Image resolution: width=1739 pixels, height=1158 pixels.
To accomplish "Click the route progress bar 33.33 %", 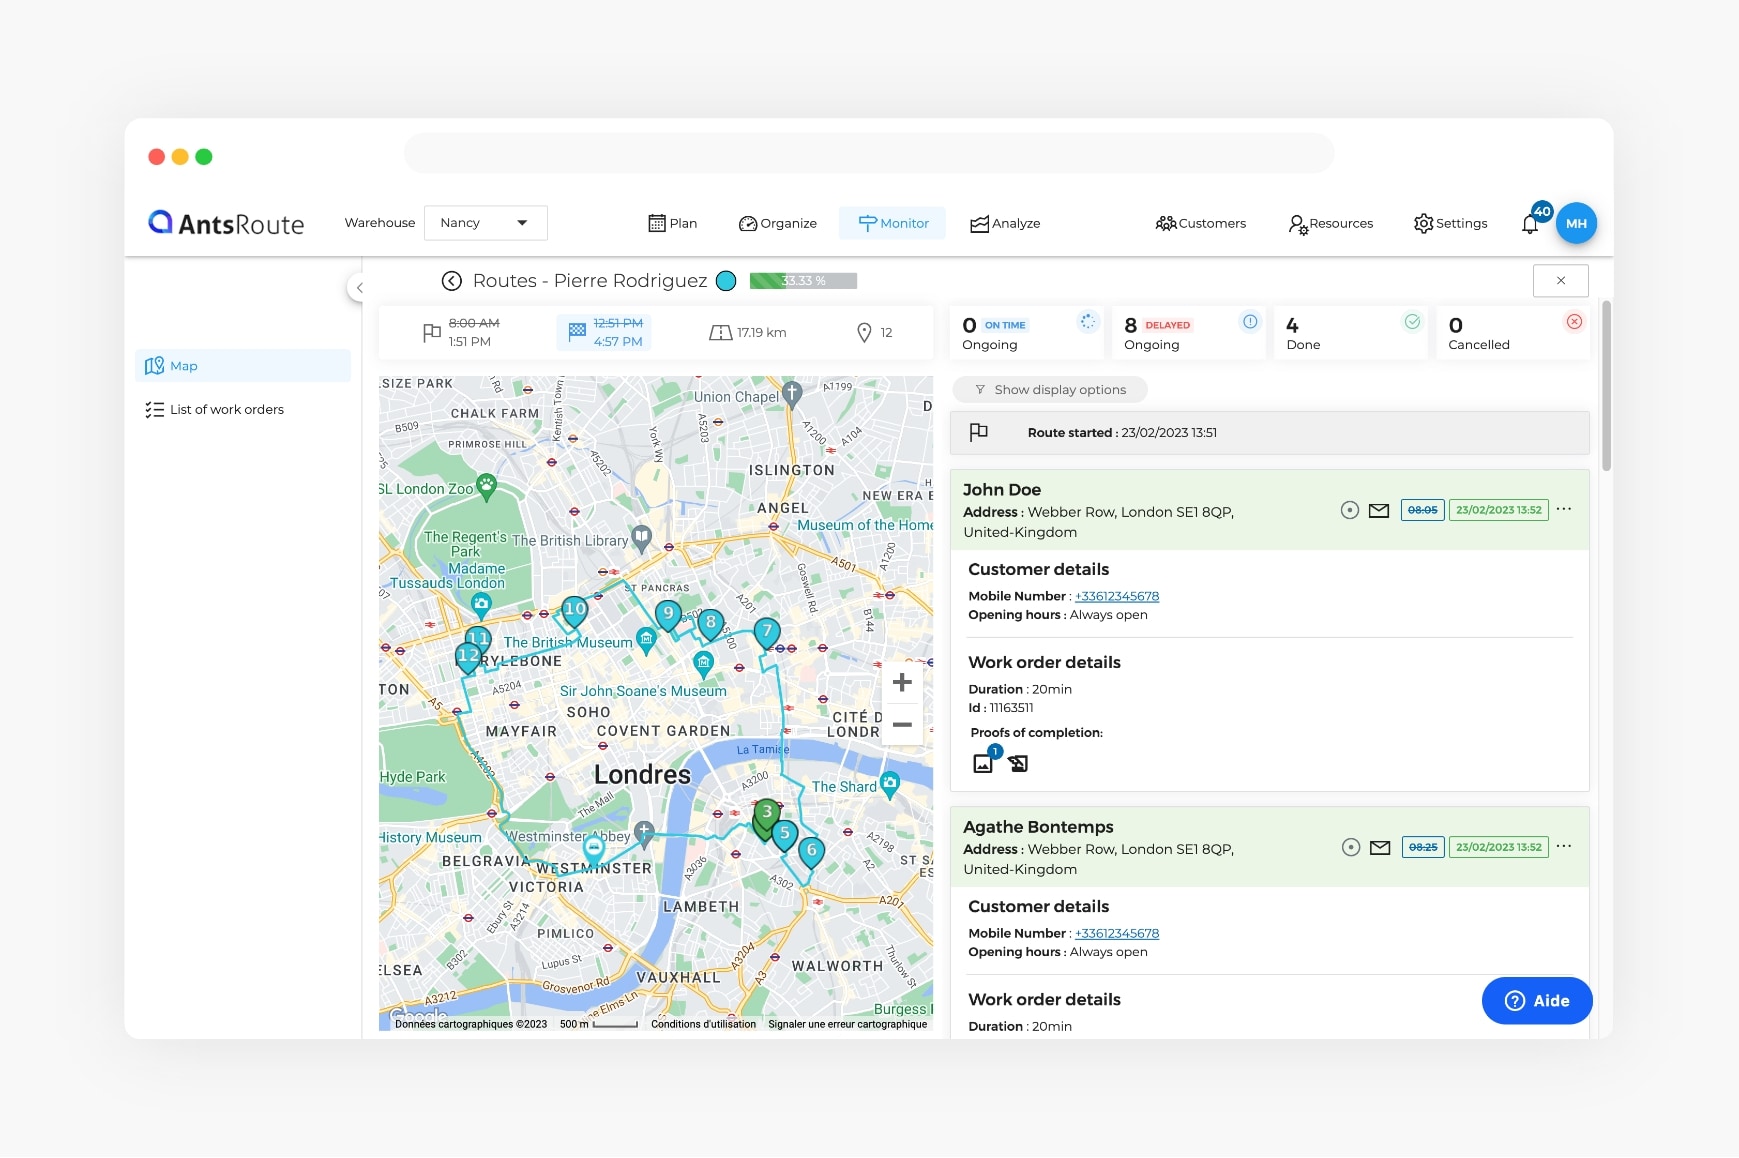I will (803, 281).
